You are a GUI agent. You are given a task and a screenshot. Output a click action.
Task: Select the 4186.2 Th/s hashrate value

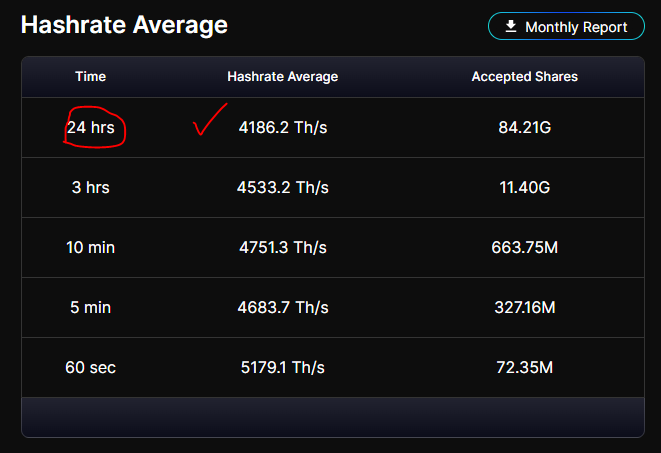click(x=283, y=127)
